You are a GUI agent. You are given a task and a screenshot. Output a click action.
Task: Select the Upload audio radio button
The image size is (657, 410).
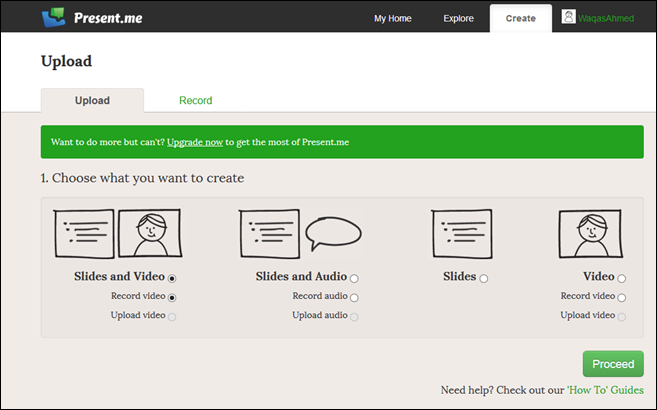coord(354,317)
